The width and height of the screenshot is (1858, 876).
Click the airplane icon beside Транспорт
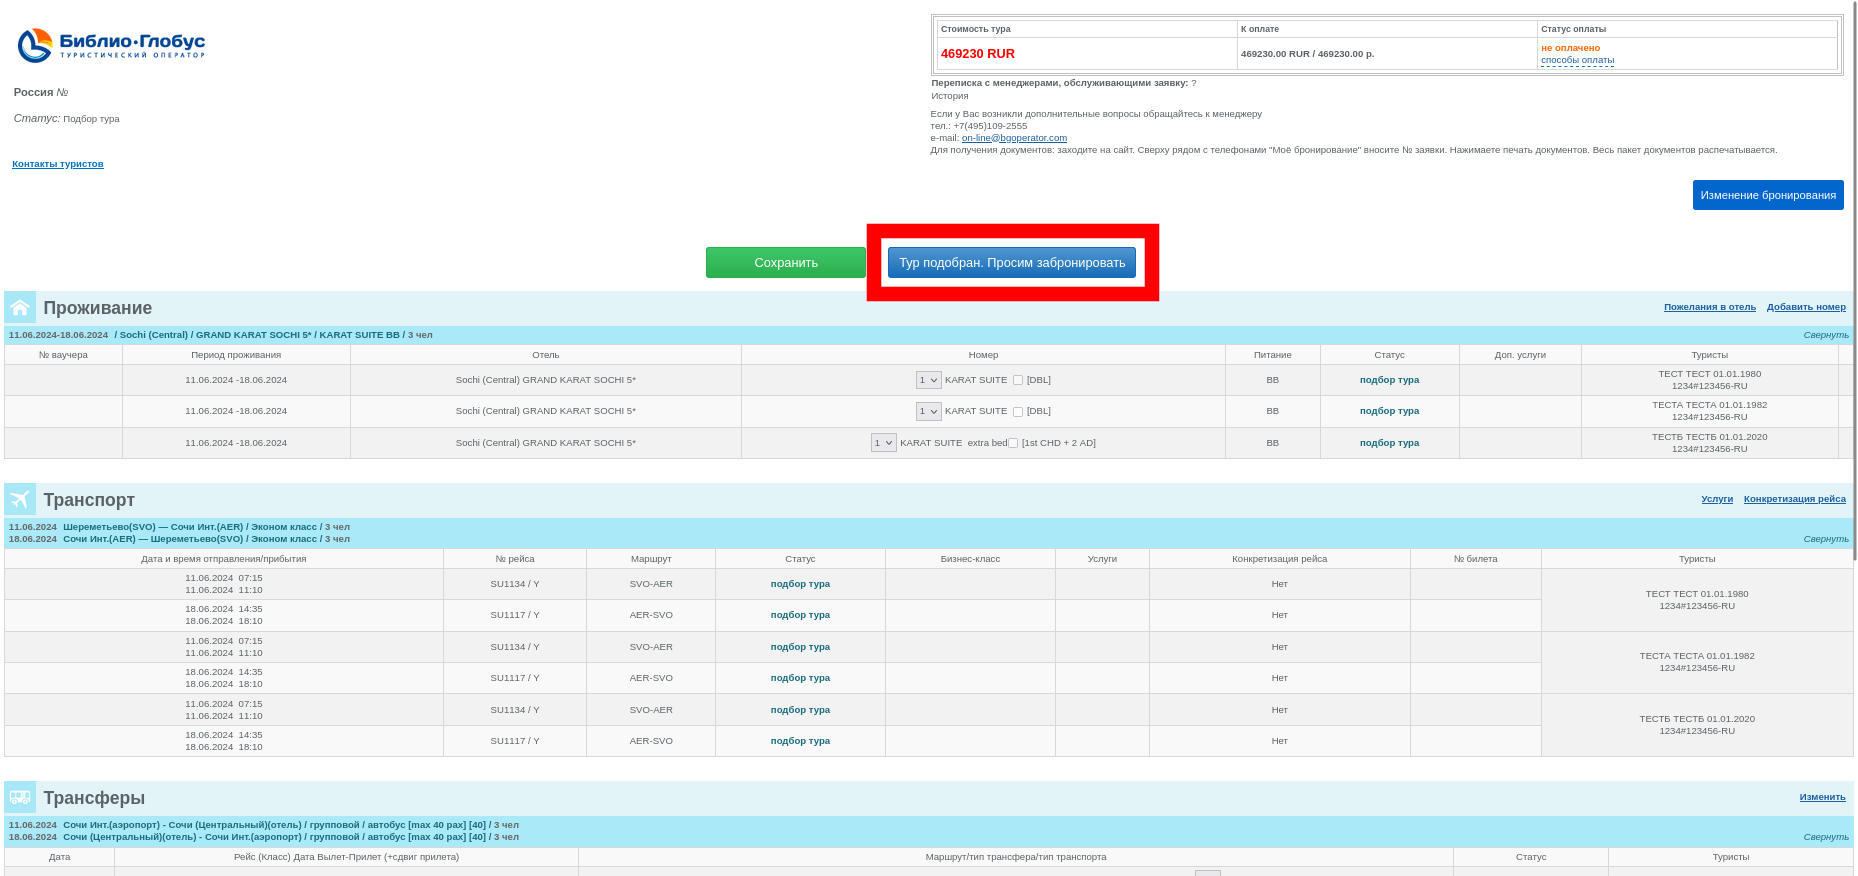pos(20,500)
